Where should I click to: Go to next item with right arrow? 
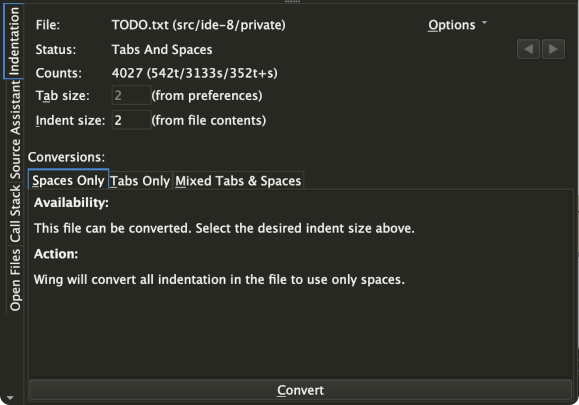click(x=553, y=49)
